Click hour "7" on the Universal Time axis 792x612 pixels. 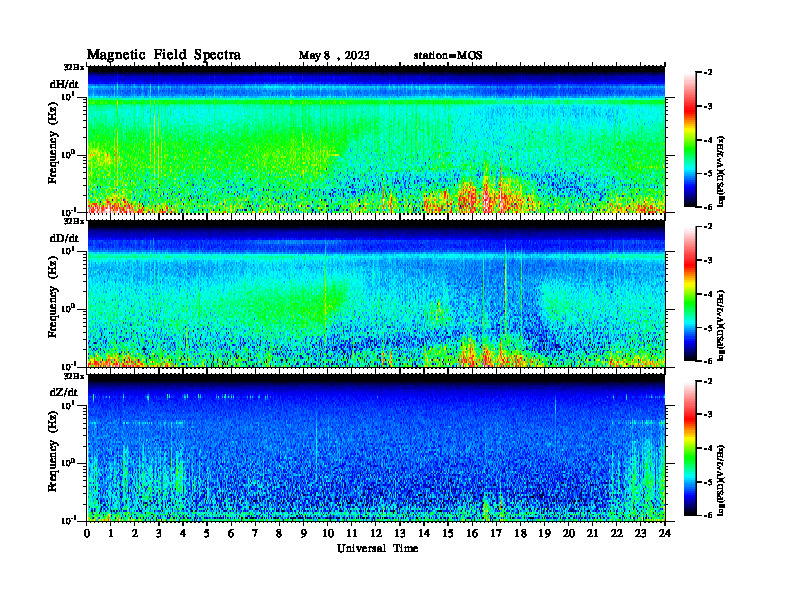click(255, 533)
